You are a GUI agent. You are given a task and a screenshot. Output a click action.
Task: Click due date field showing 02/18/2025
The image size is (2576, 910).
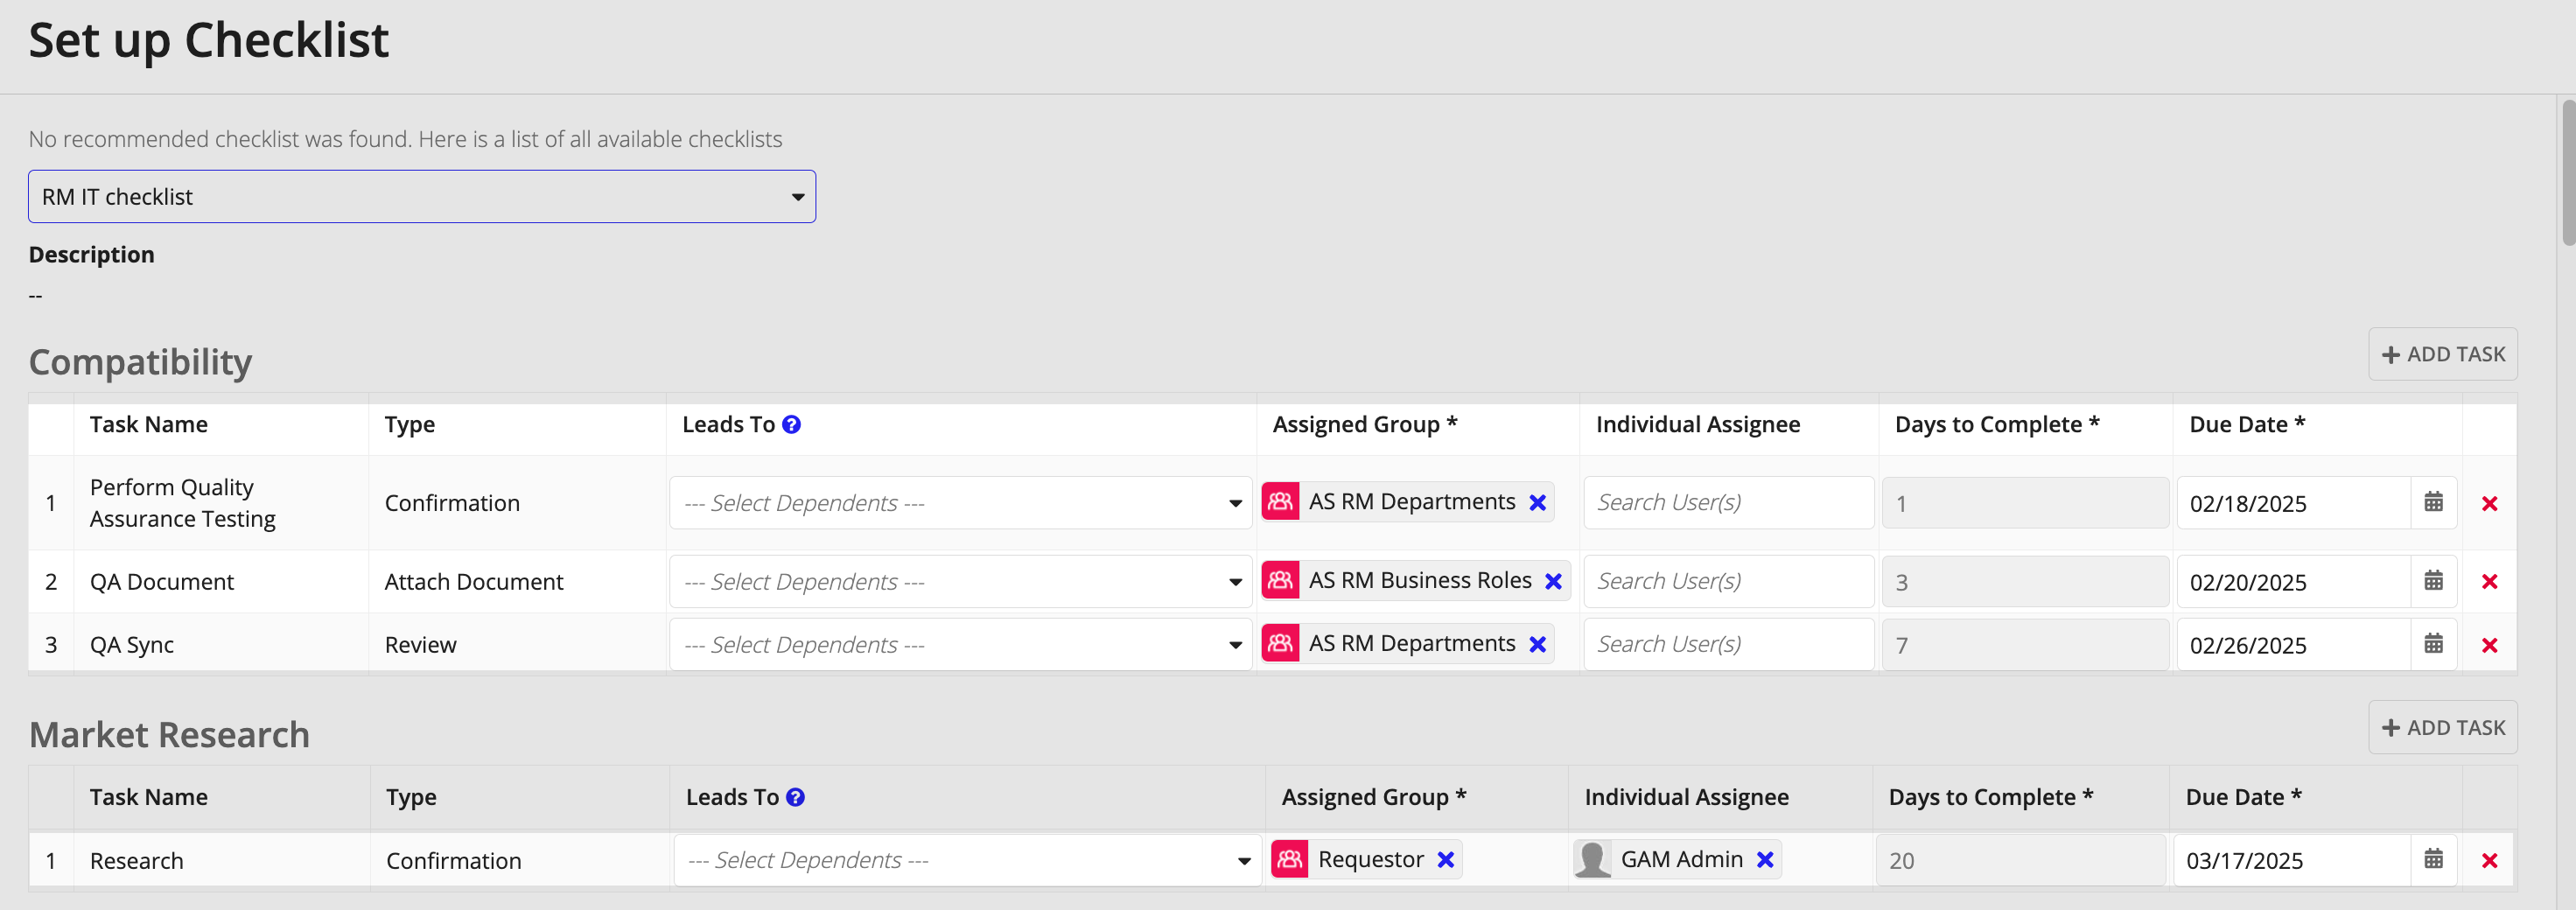pyautogui.click(x=2294, y=503)
